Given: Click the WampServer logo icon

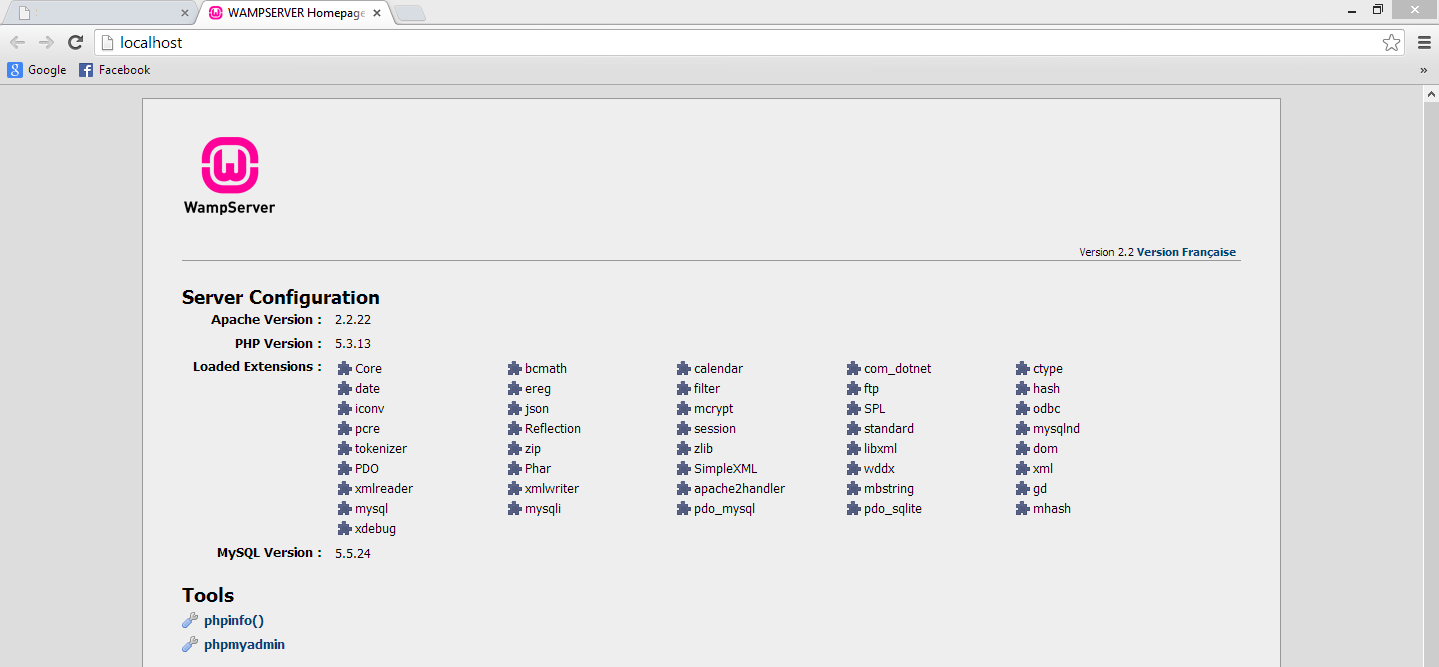Looking at the screenshot, I should (x=230, y=165).
